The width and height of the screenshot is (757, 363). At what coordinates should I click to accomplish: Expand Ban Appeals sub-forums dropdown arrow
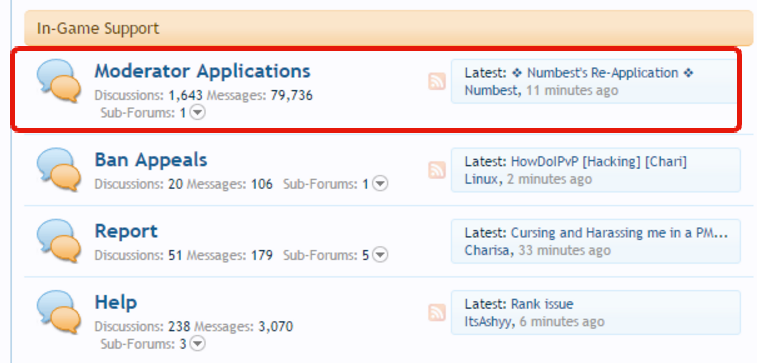click(x=380, y=184)
